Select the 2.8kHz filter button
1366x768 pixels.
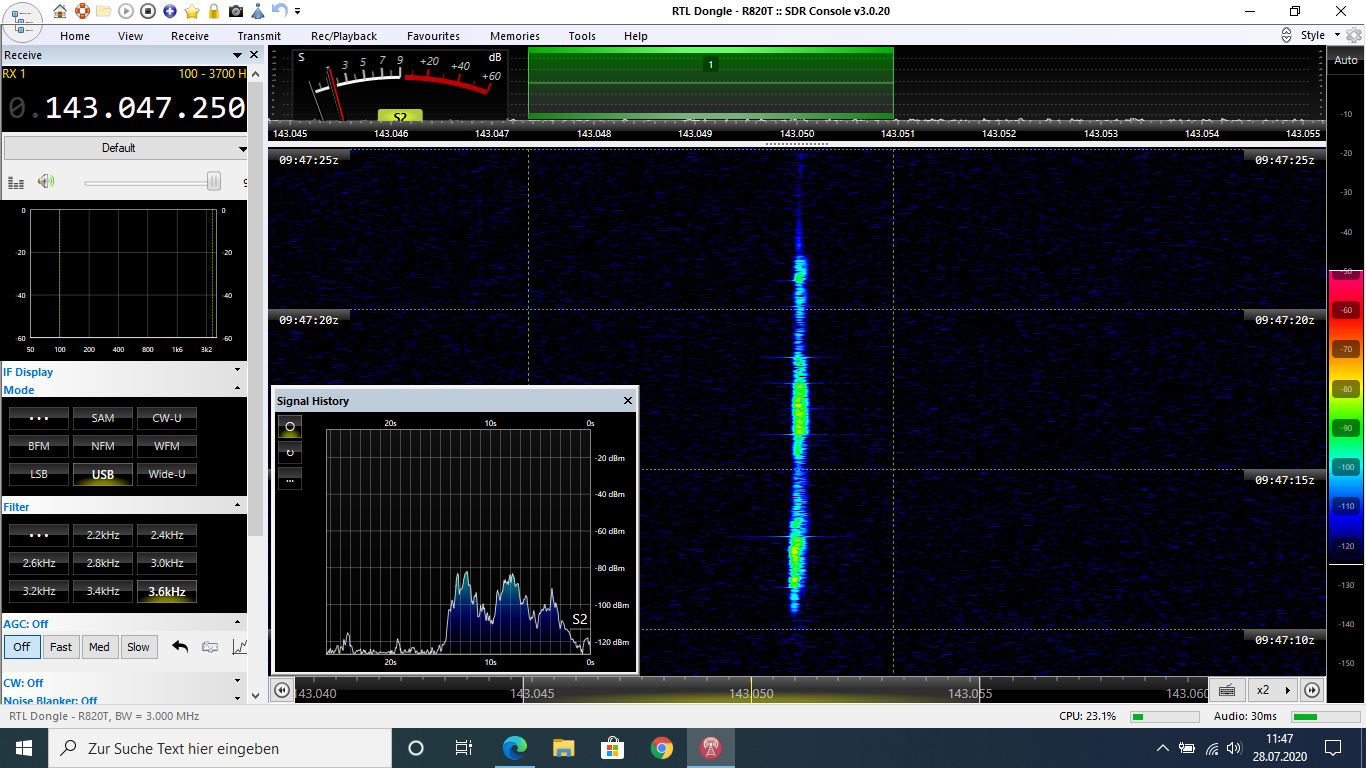click(103, 563)
